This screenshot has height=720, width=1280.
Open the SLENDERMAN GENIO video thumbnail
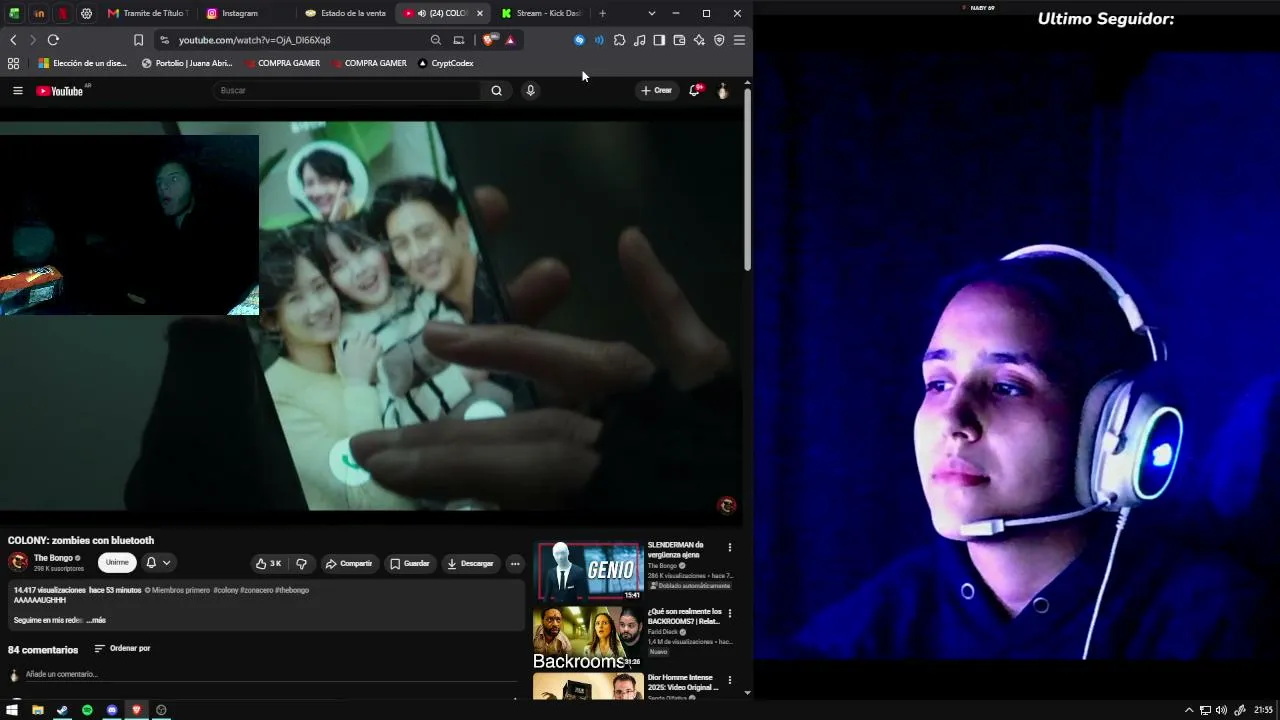(x=590, y=571)
